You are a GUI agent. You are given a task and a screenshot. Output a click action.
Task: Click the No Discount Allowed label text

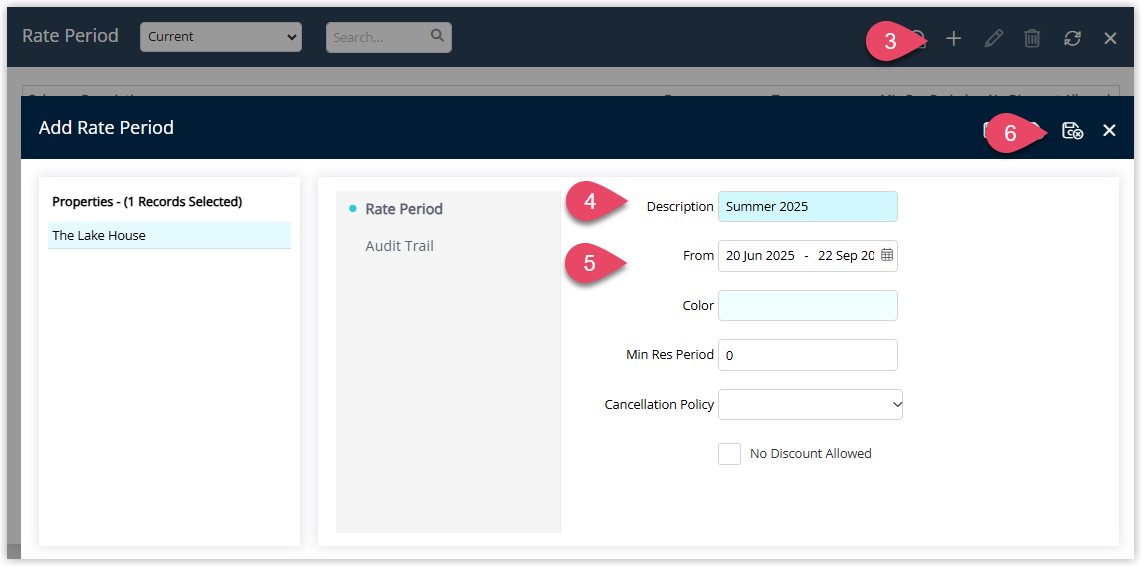pos(811,453)
